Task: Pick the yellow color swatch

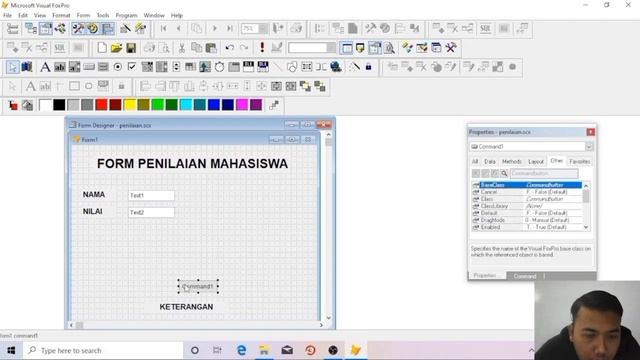Action: 130,105
